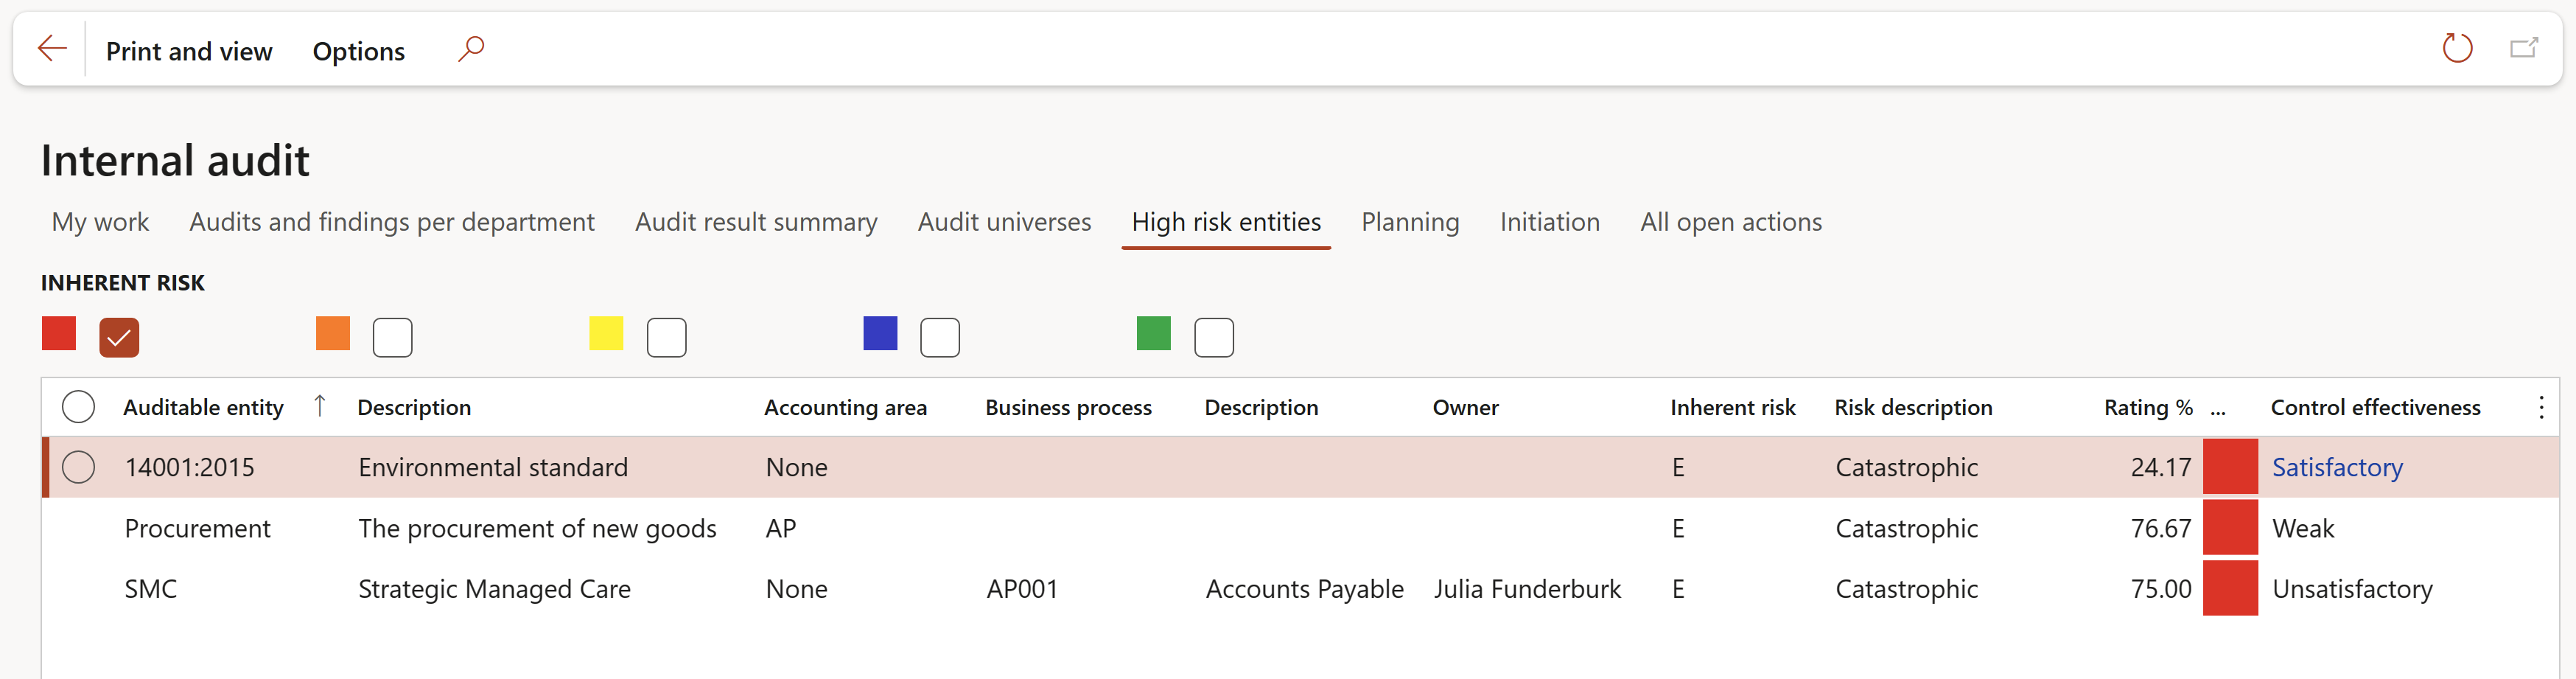
Task: Uncheck the red inherent risk checkbox
Action: 119,337
